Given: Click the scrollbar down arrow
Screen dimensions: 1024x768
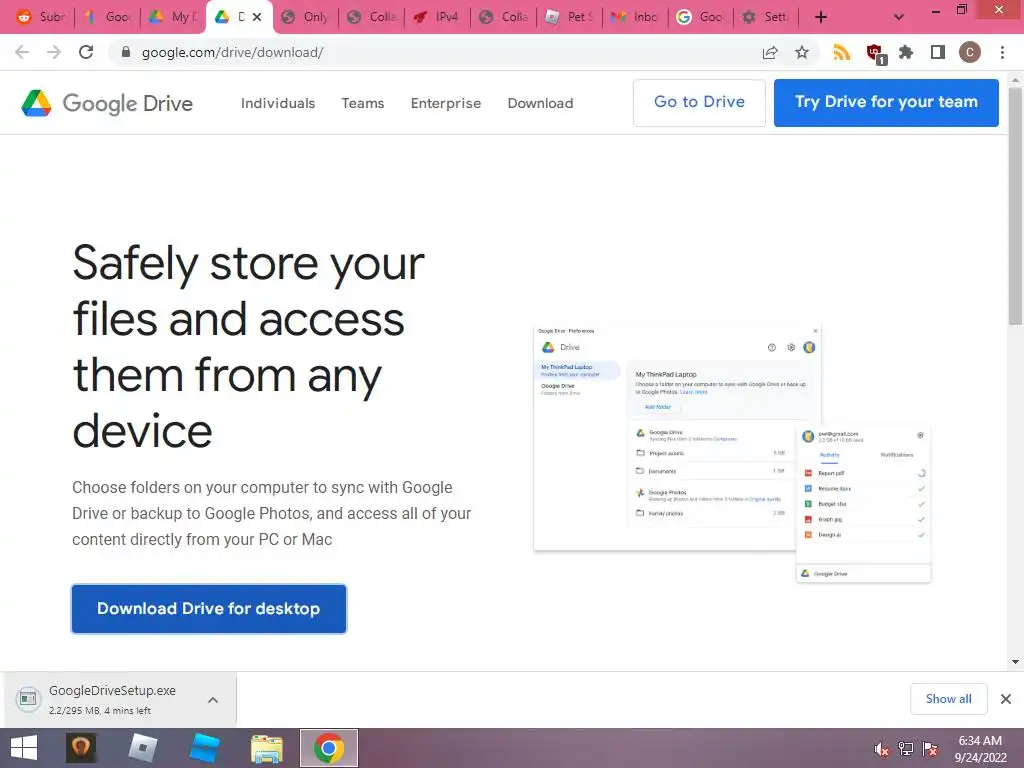Looking at the screenshot, I should [1015, 662].
